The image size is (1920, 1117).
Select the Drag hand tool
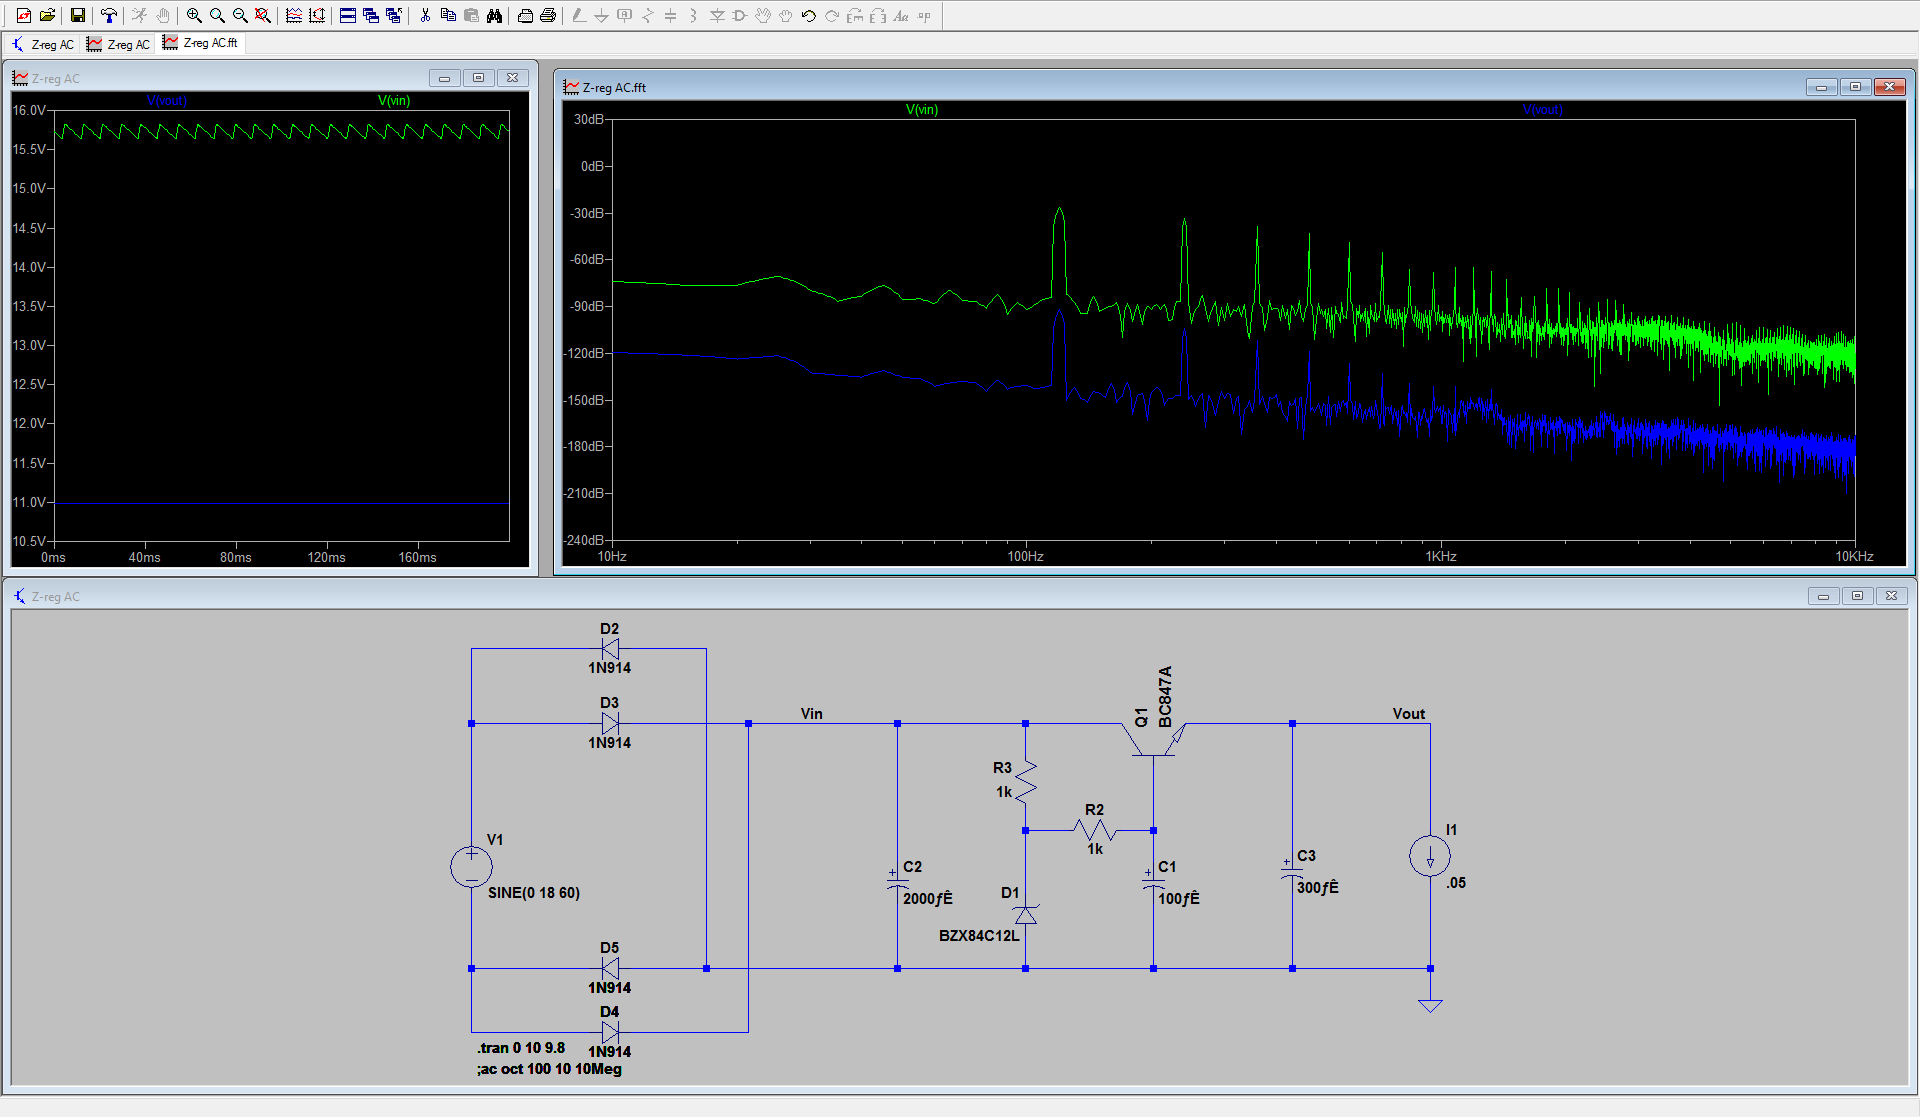786,15
